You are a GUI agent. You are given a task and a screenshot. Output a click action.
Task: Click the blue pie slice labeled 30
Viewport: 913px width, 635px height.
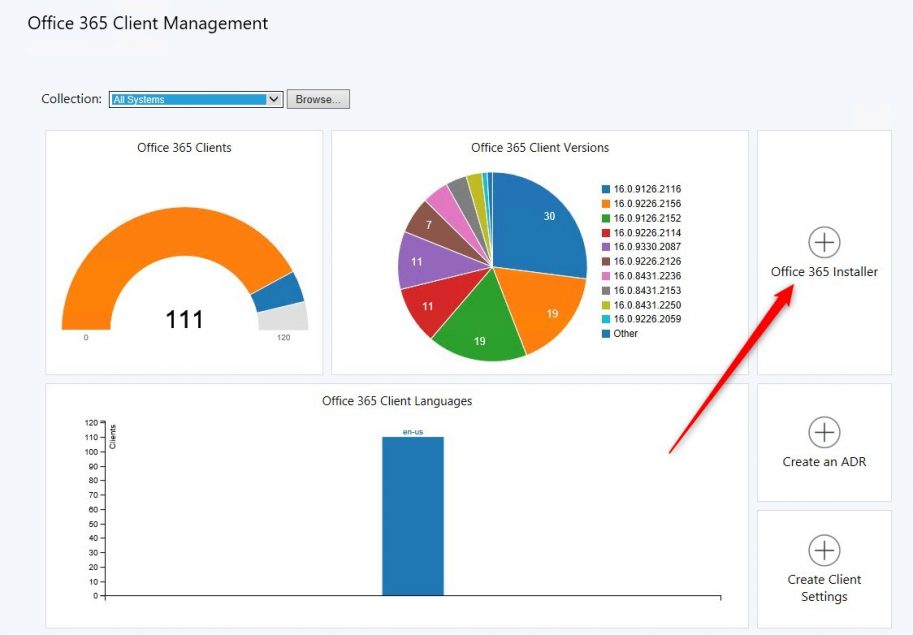point(539,224)
